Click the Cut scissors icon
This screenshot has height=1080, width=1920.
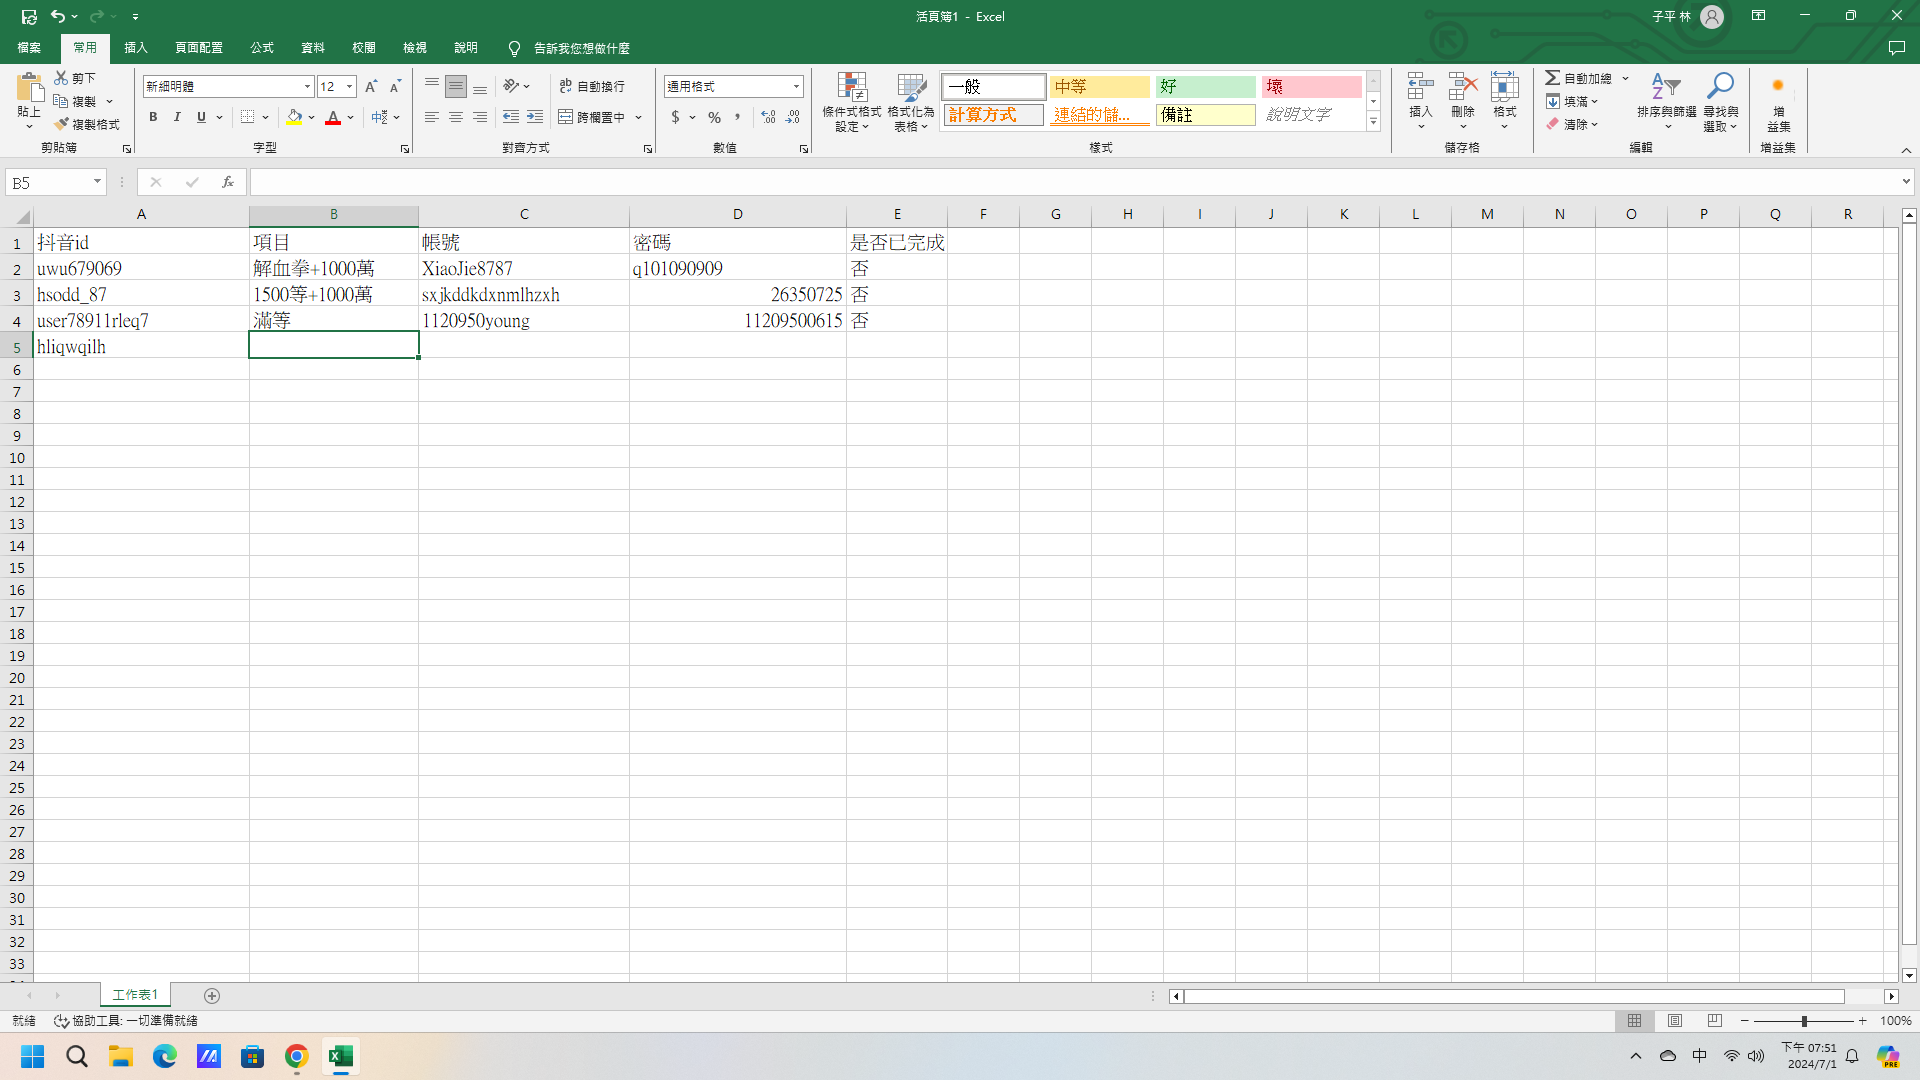pos(61,78)
